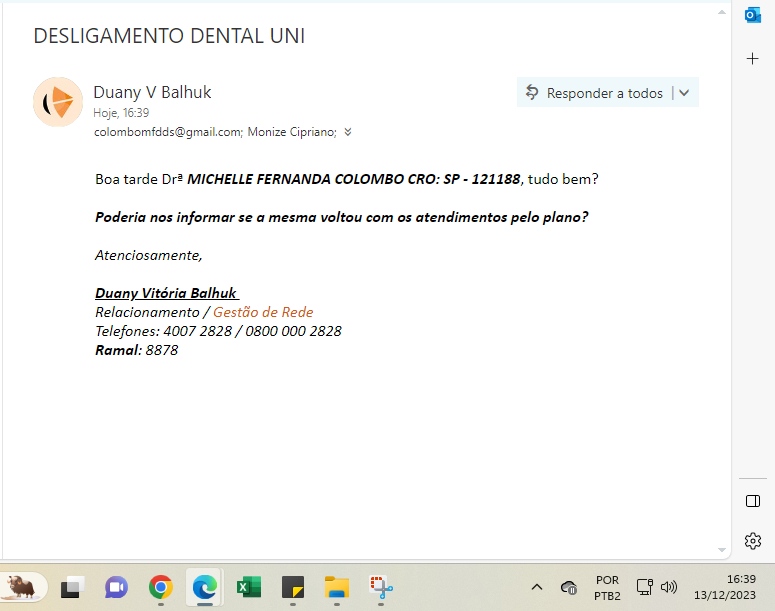The image size is (775, 611).
Task: Click the sender avatar of Duany V Balhuk
Action: point(58,102)
